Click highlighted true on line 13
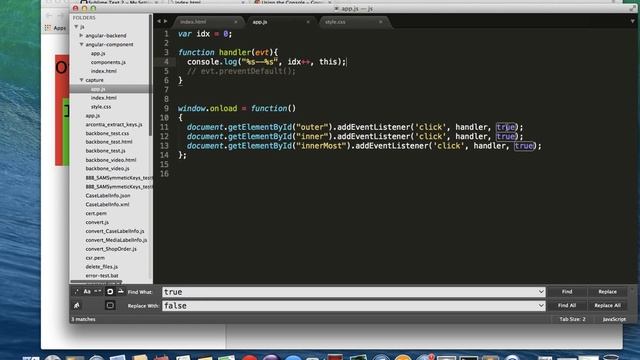Screen dimensions: 640x360 tap(524, 146)
